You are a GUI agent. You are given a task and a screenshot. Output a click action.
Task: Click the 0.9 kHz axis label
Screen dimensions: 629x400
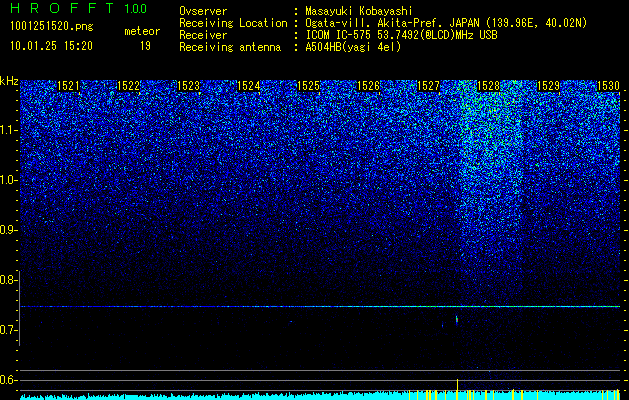[9, 230]
